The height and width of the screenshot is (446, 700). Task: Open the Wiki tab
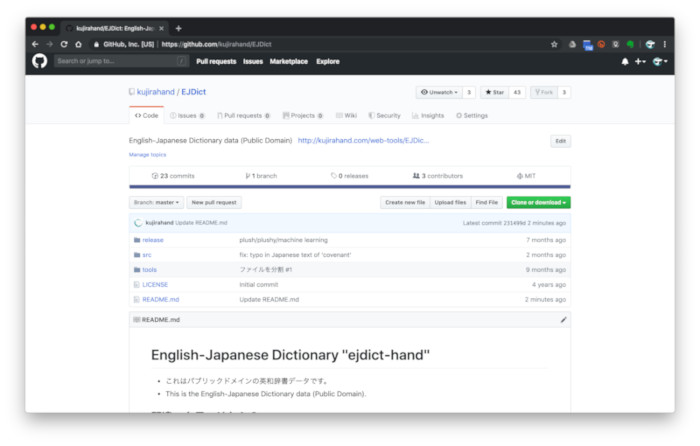(x=346, y=115)
